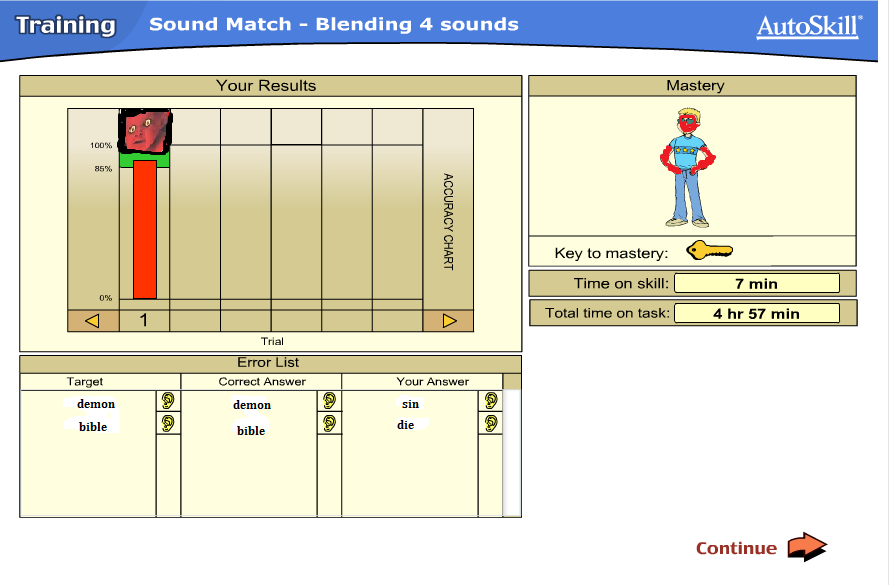Click the Mastery panel title
This screenshot has width=890, height=585.
click(x=695, y=86)
